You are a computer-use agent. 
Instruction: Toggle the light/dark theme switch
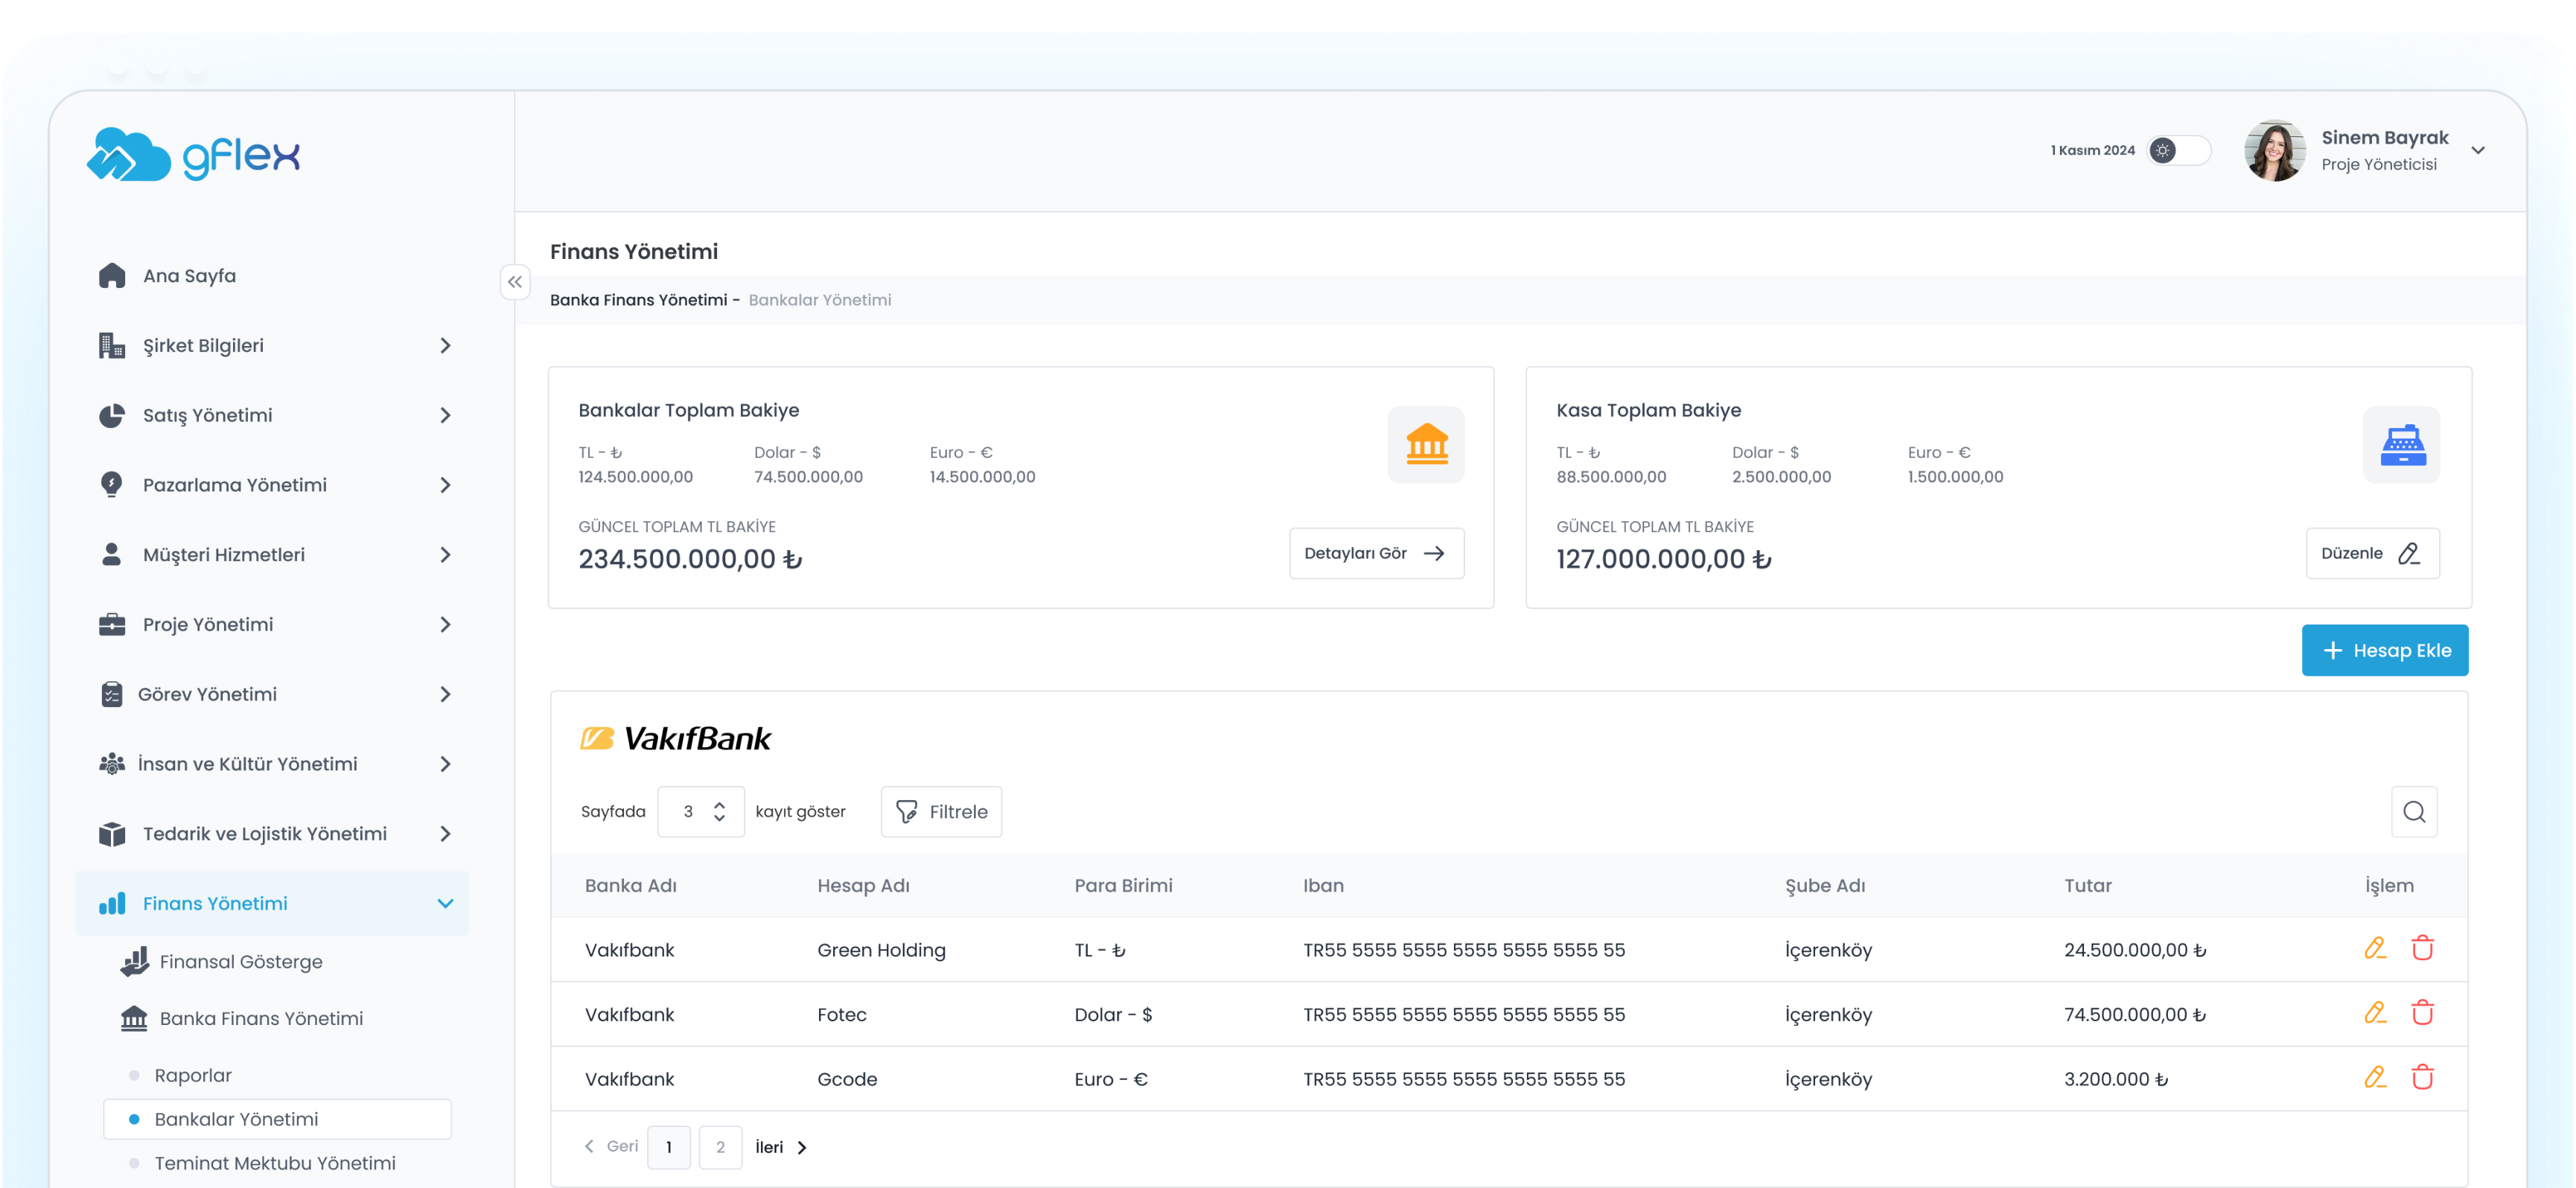point(2177,150)
